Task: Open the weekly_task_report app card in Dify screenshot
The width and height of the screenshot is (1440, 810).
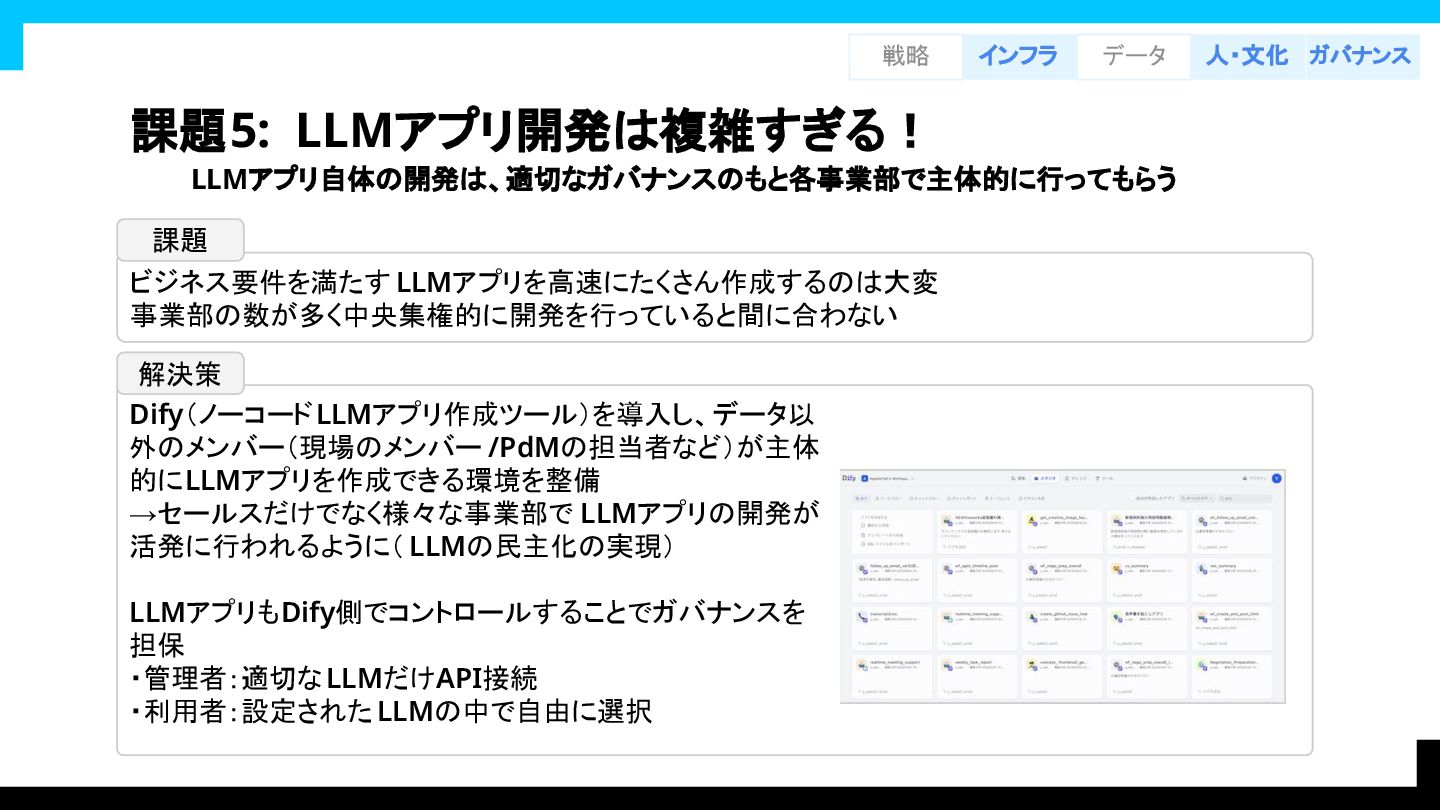Action: point(977,676)
